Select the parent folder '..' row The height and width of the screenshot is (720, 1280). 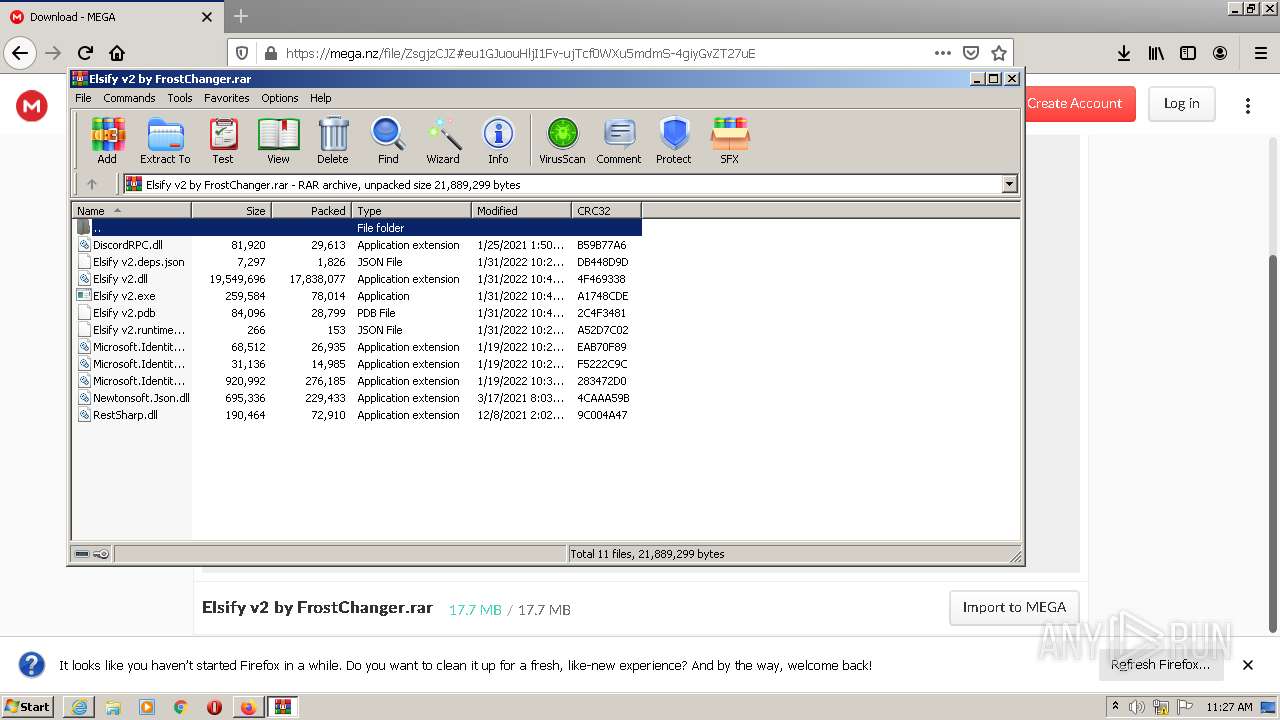pos(357,228)
